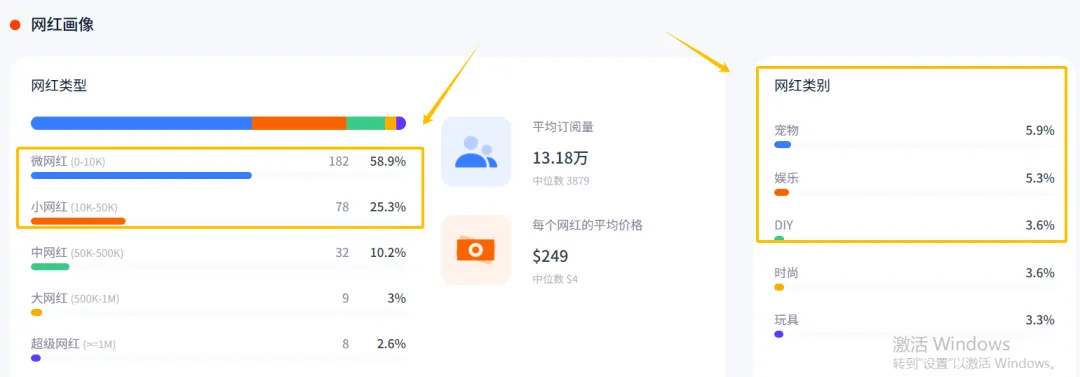Select the green segment of stacked bar

pyautogui.click(x=366, y=123)
